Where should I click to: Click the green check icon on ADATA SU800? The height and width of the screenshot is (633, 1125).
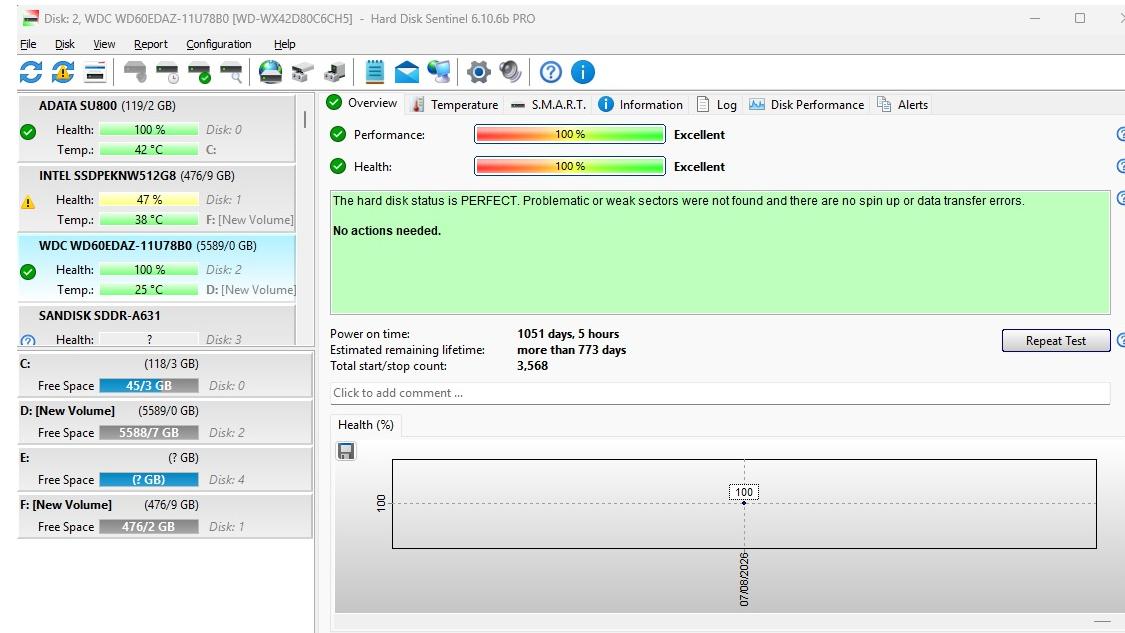click(28, 132)
